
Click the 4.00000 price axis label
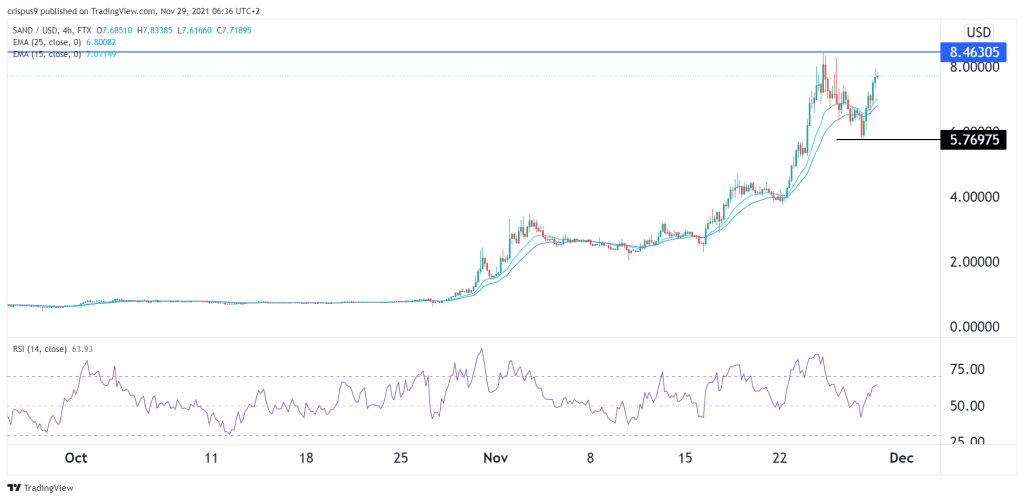point(974,196)
